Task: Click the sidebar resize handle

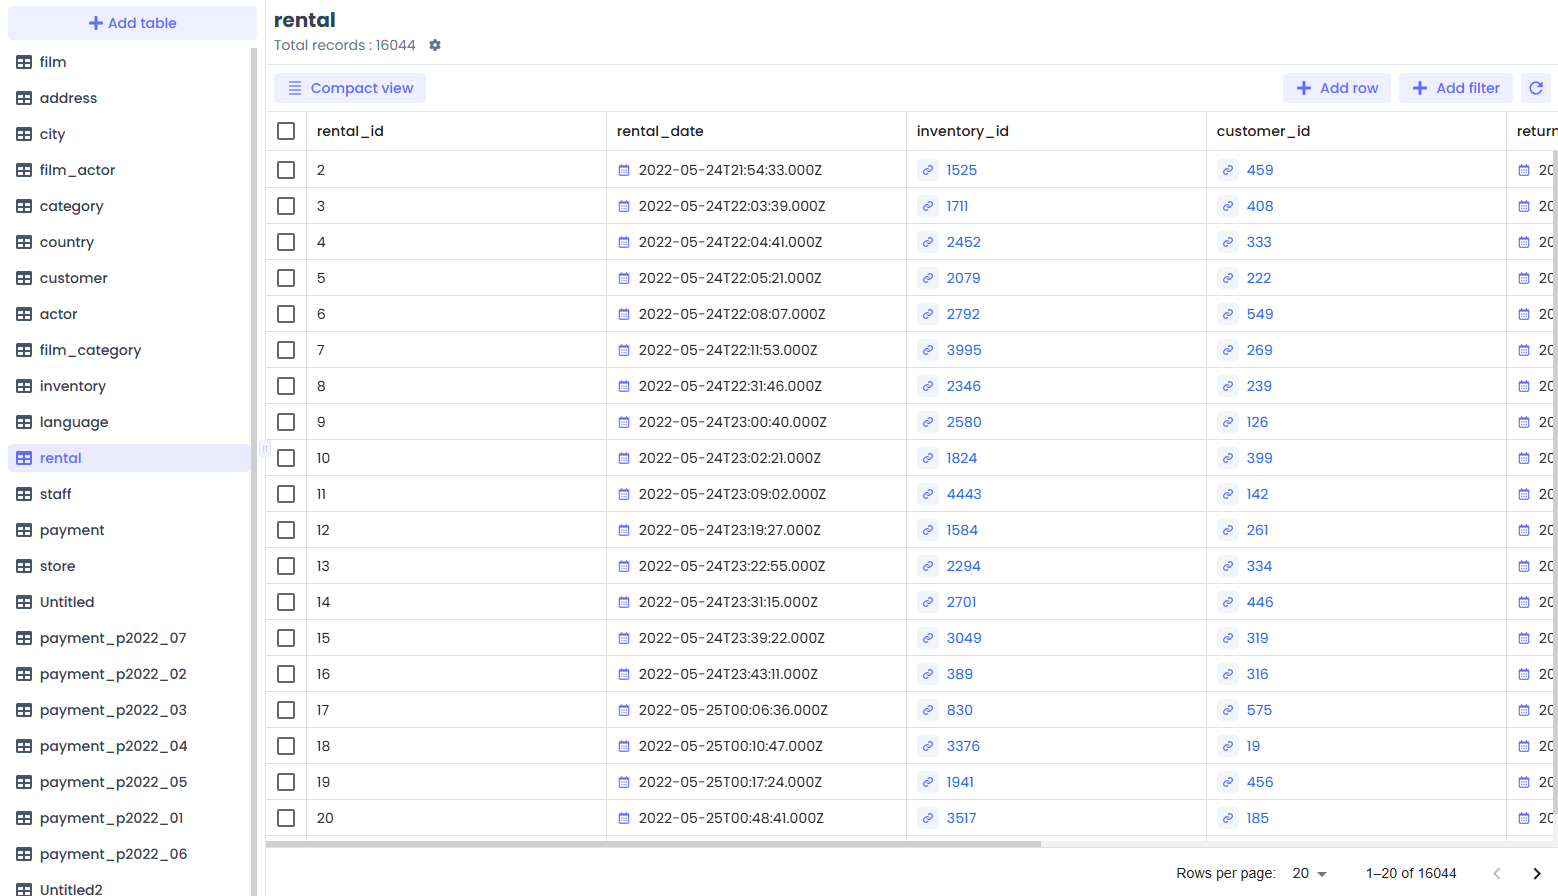Action: click(x=264, y=448)
